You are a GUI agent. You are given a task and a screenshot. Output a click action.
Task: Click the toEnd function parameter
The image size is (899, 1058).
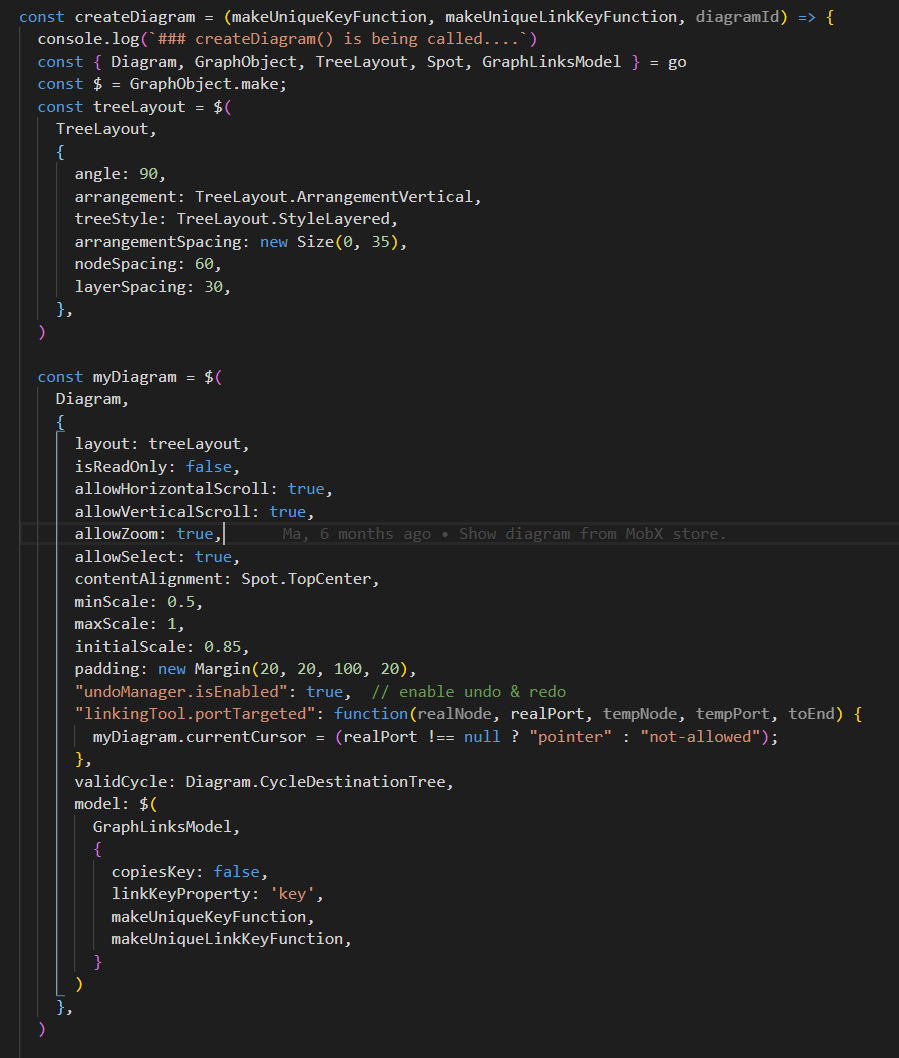pos(811,714)
